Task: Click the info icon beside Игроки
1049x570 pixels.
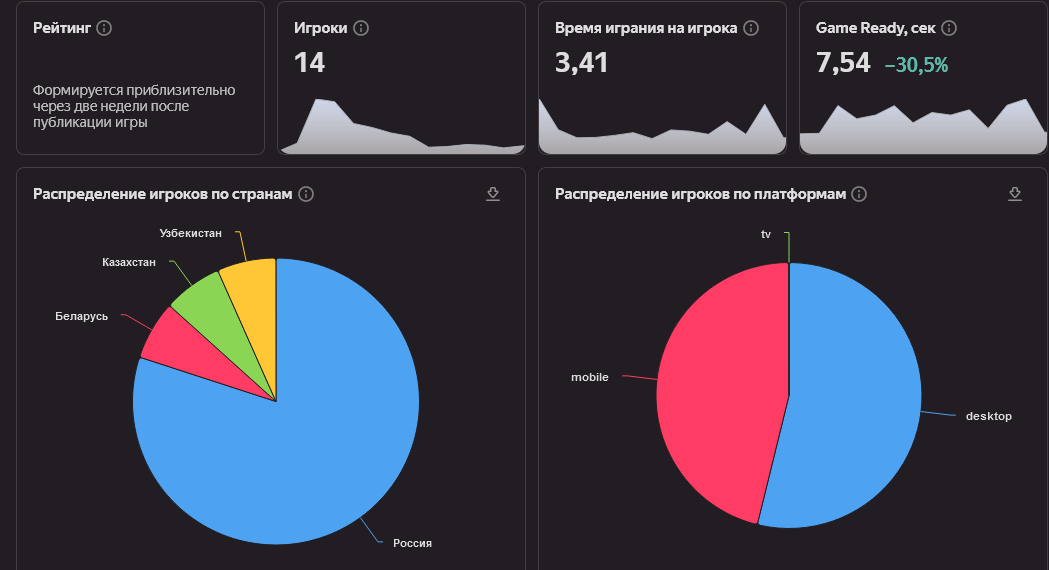Action: [x=362, y=28]
